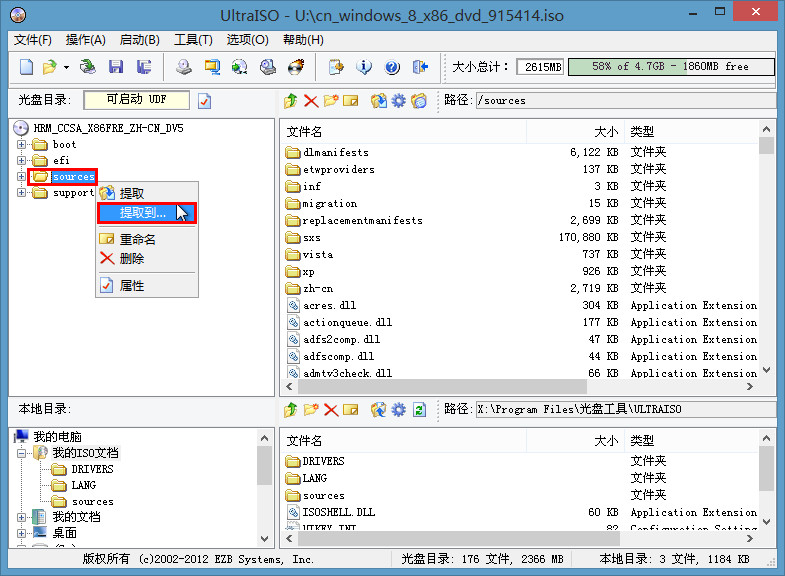This screenshot has width=785, height=576.
Task: Open help with the question mark icon
Action: click(392, 67)
